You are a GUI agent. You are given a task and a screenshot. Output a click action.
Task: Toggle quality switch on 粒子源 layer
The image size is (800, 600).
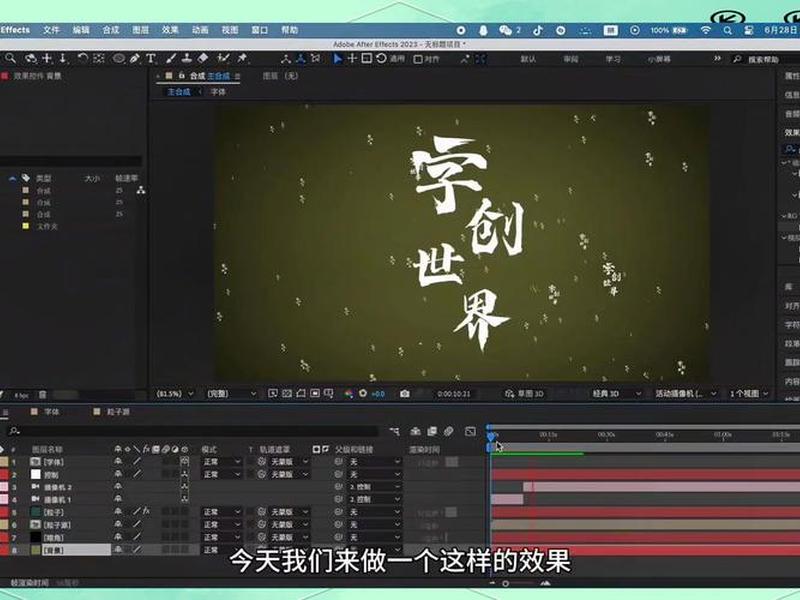click(x=137, y=524)
